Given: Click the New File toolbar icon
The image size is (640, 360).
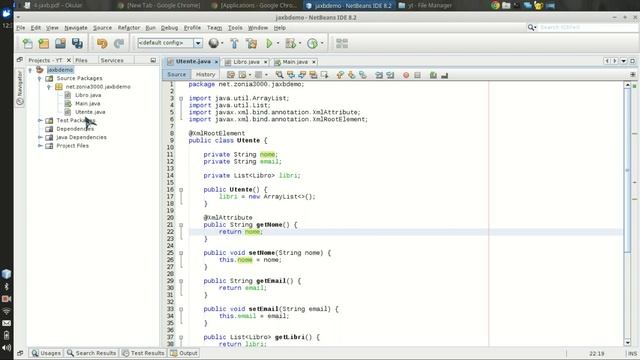Looking at the screenshot, I should [x=27, y=43].
